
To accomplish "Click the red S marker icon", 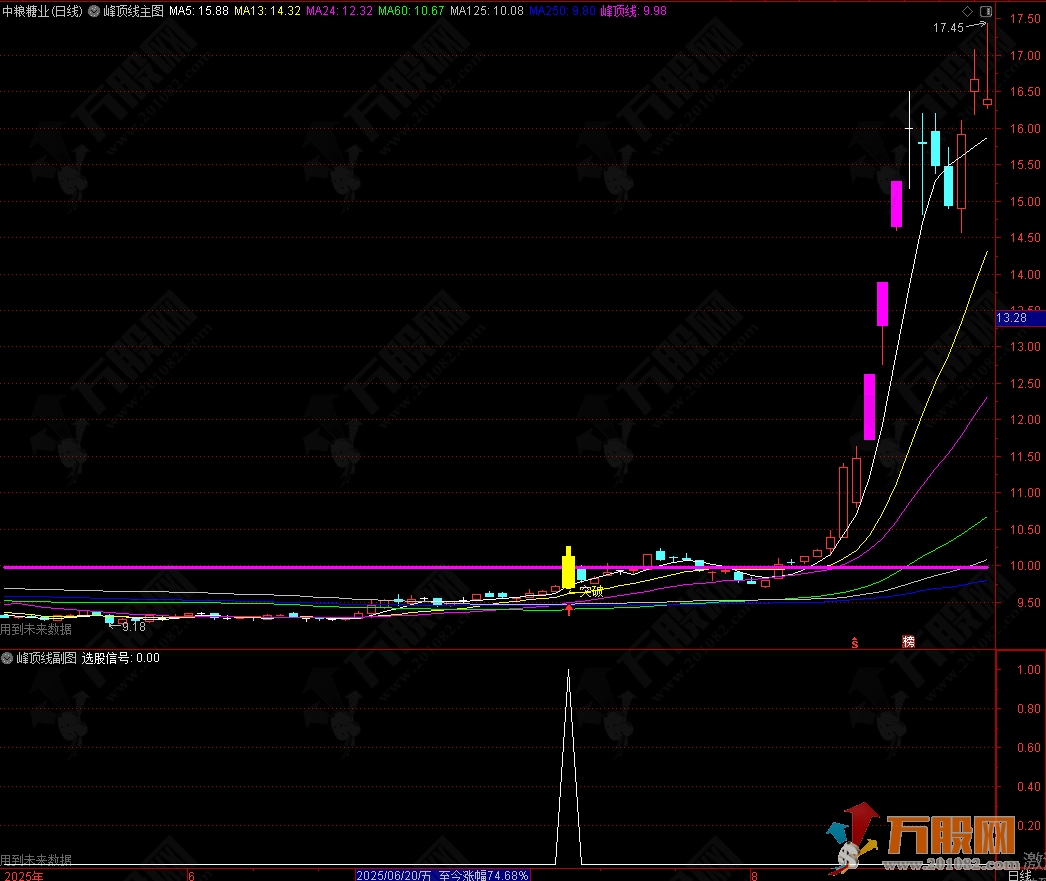I will point(855,641).
